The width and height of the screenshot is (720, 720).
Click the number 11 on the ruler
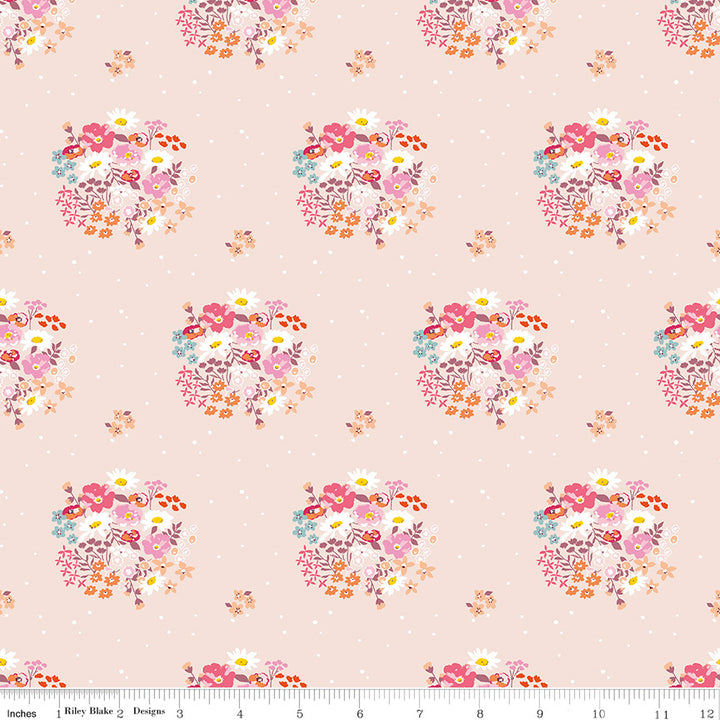pyautogui.click(x=659, y=713)
